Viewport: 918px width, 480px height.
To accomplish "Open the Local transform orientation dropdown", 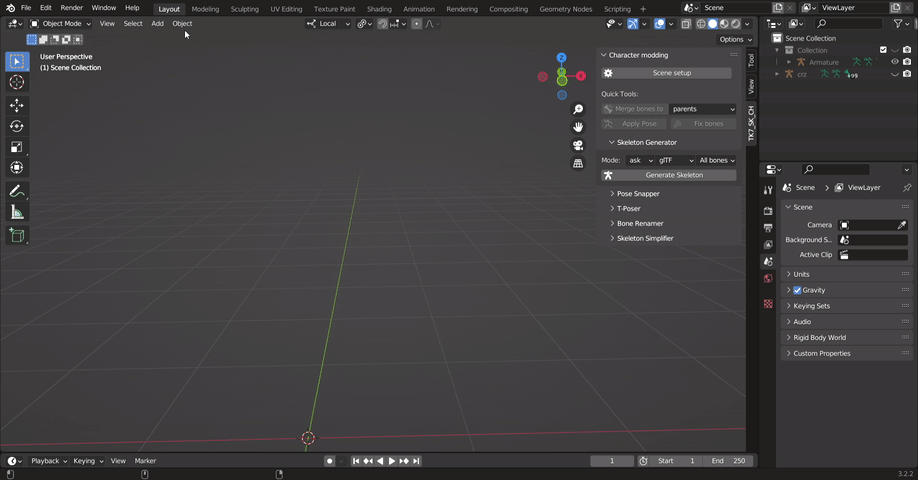I will (328, 24).
